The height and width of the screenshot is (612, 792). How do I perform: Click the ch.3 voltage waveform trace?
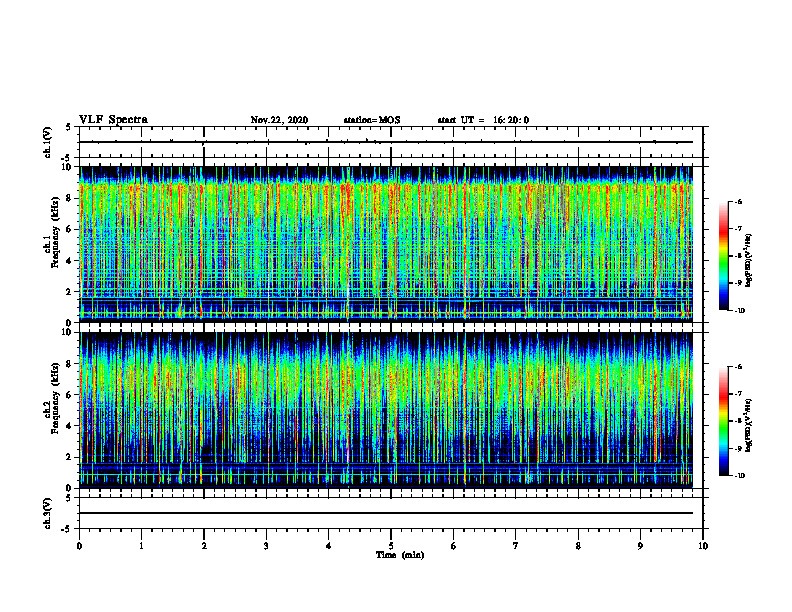(x=386, y=513)
